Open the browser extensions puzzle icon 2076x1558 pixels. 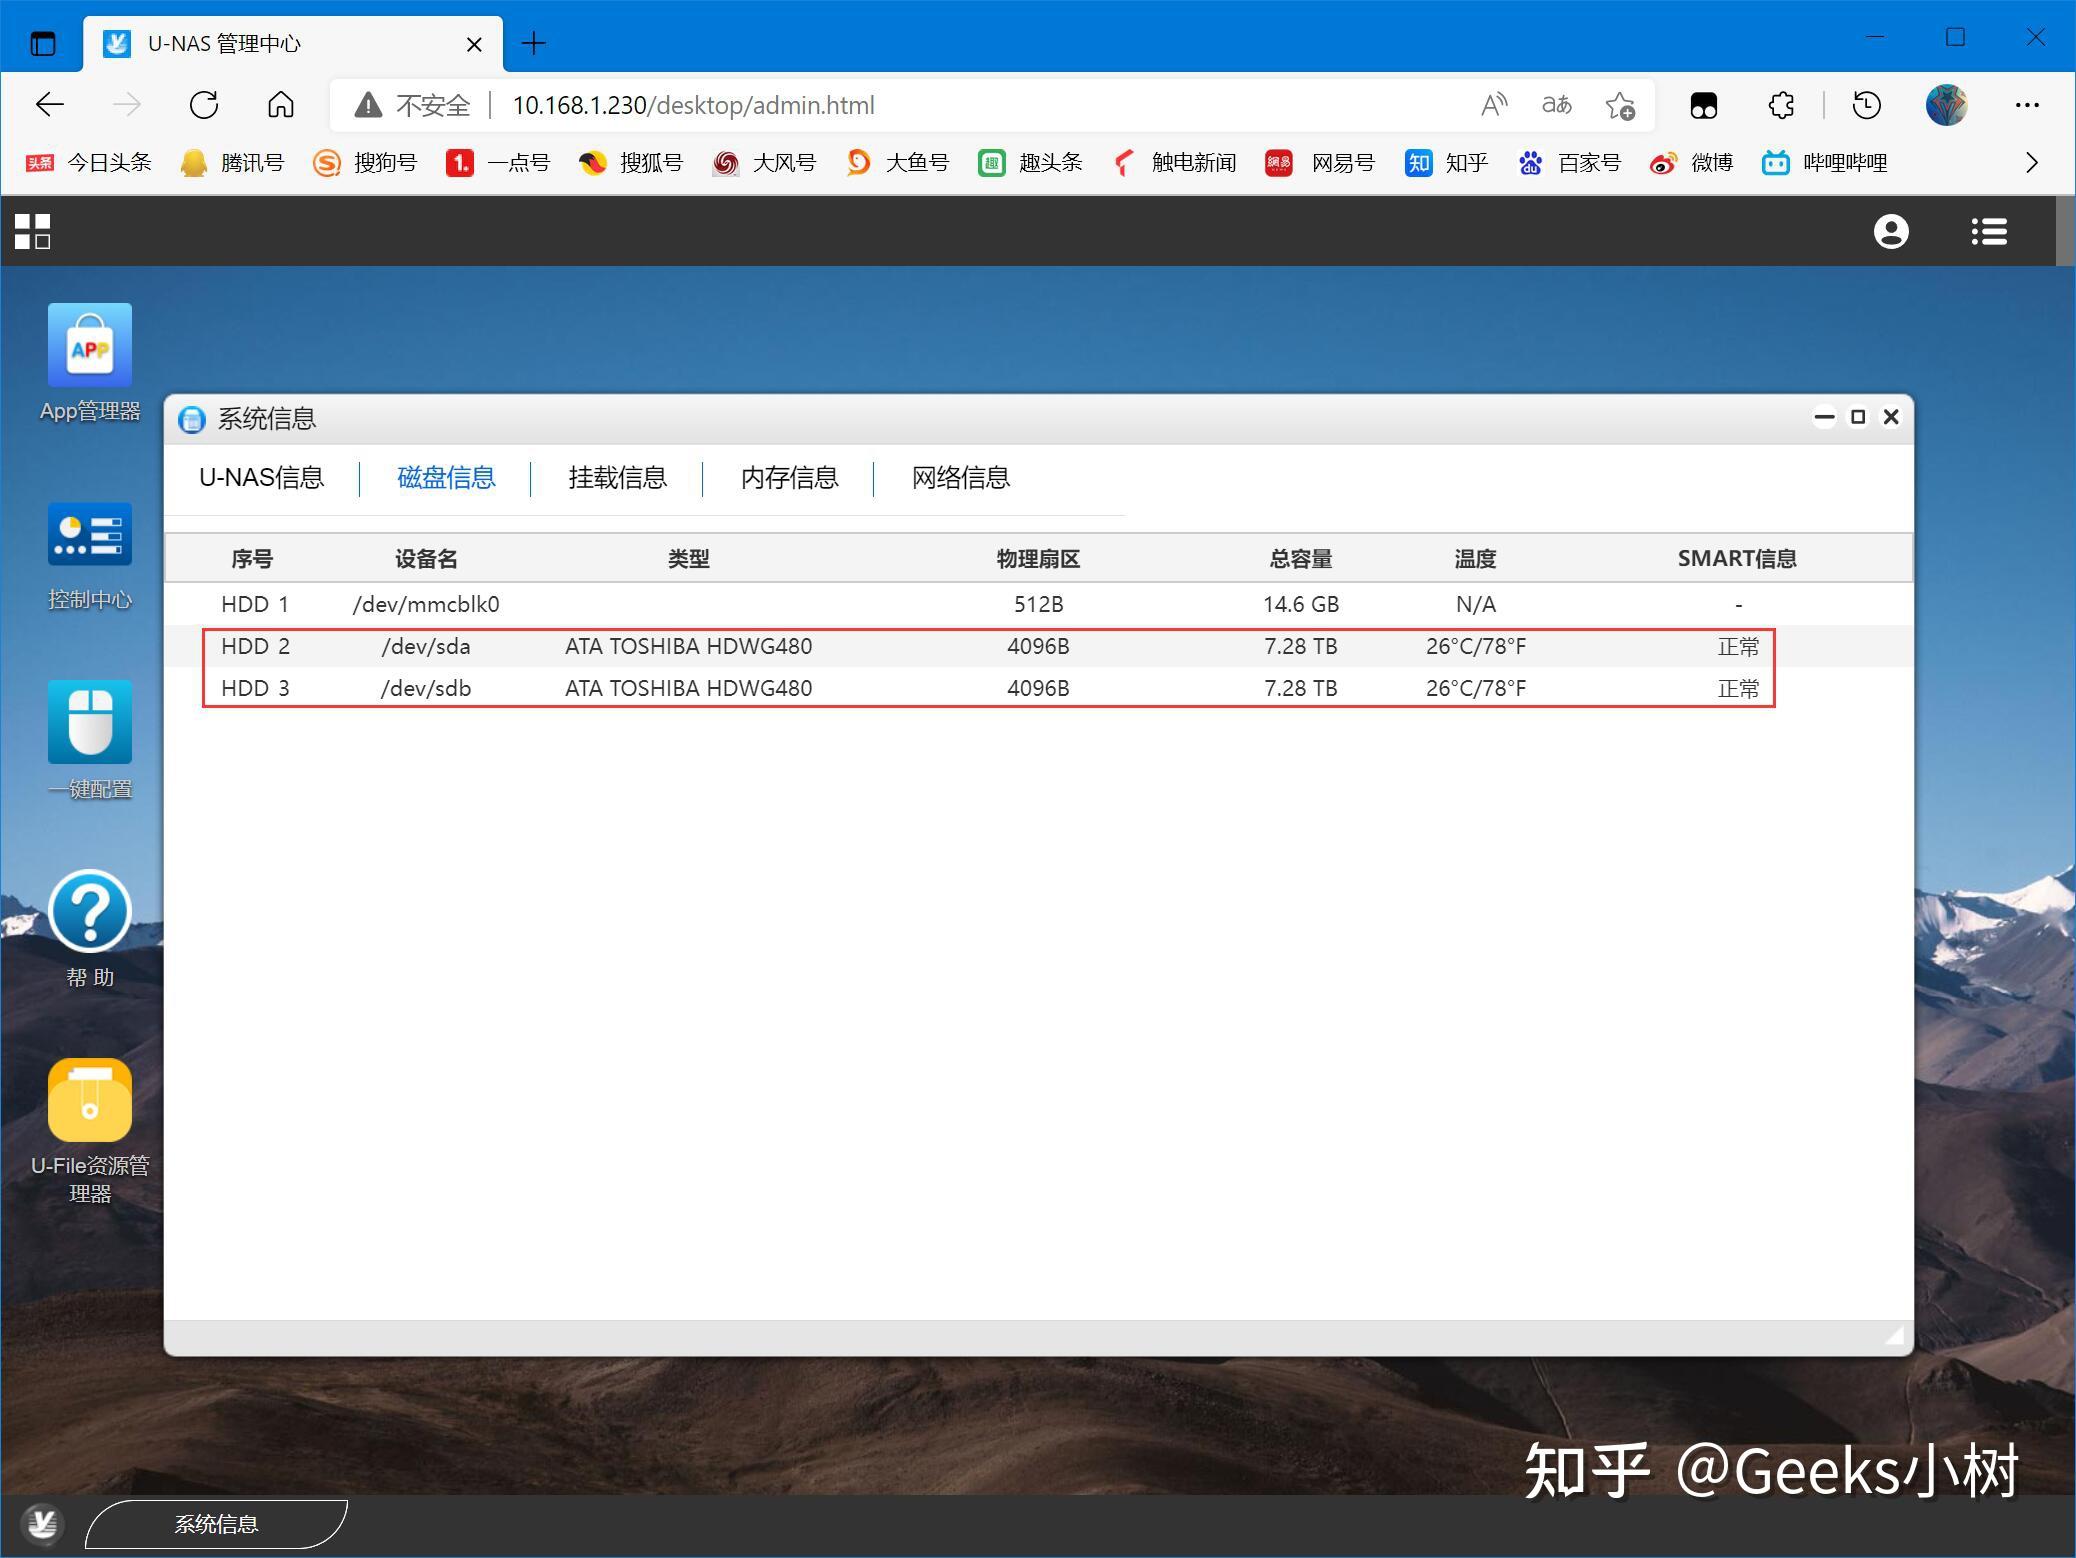coord(1780,105)
